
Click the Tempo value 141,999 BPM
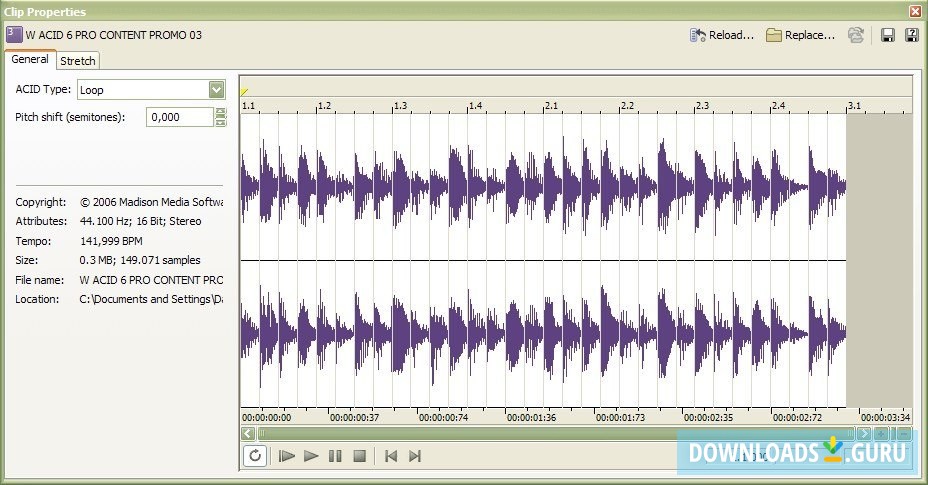click(111, 241)
